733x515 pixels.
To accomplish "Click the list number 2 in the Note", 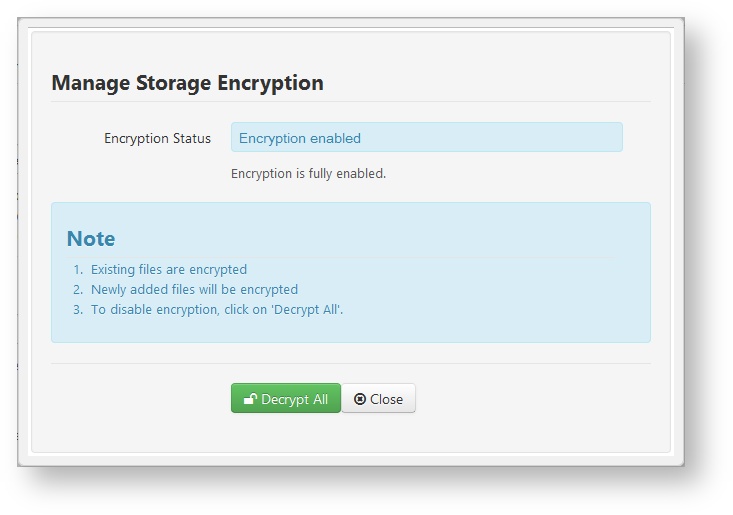I will tap(78, 290).
